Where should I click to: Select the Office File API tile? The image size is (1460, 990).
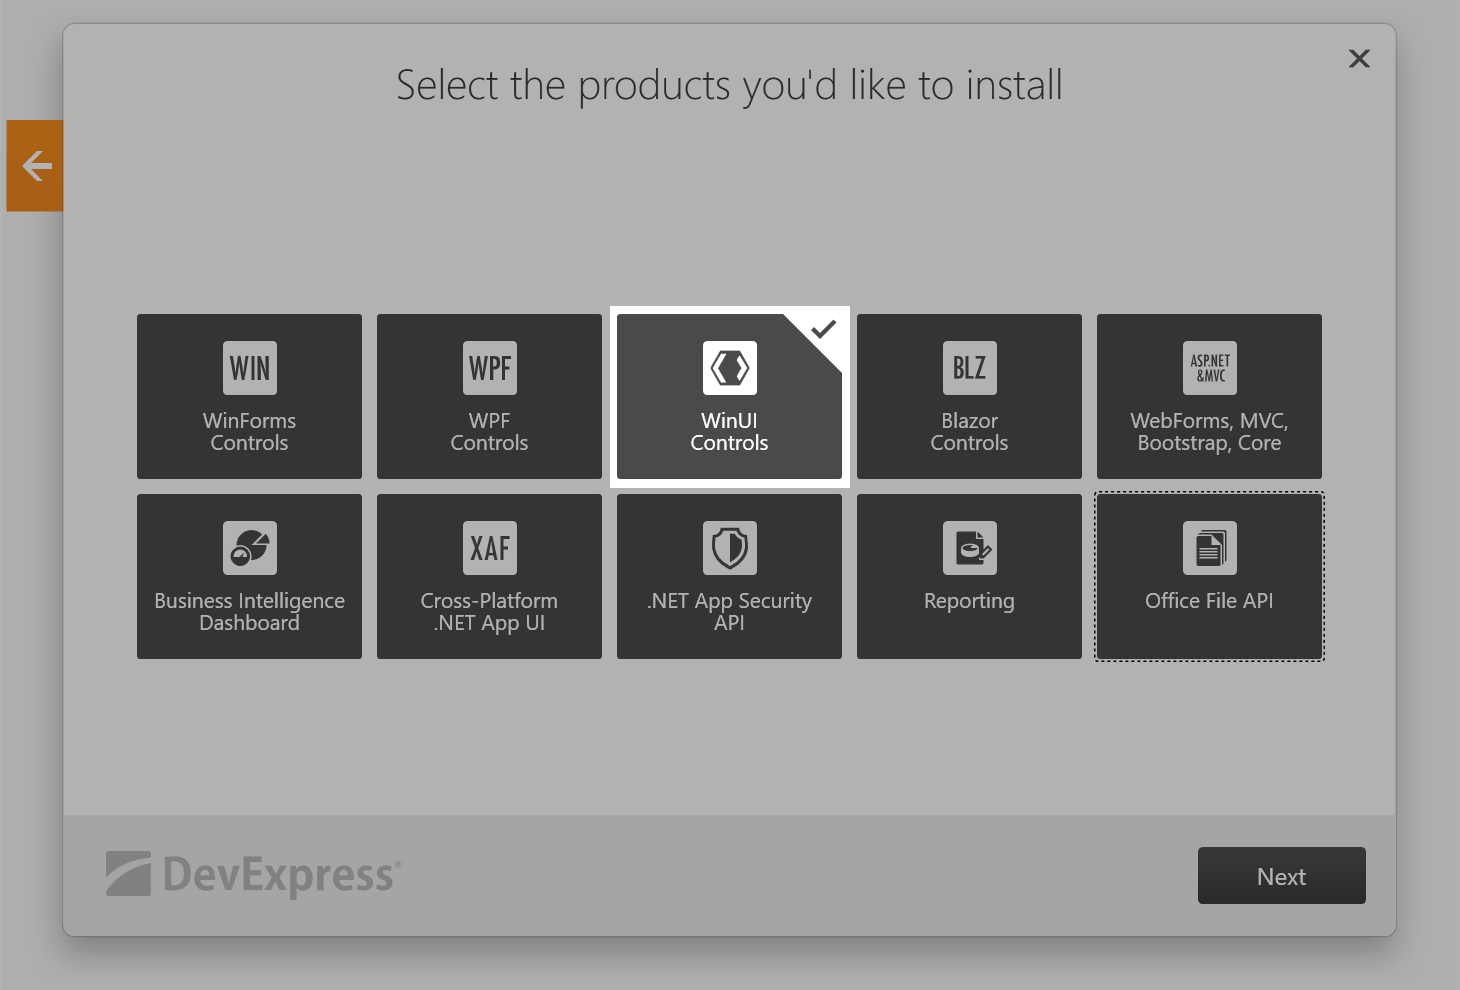tap(1209, 576)
